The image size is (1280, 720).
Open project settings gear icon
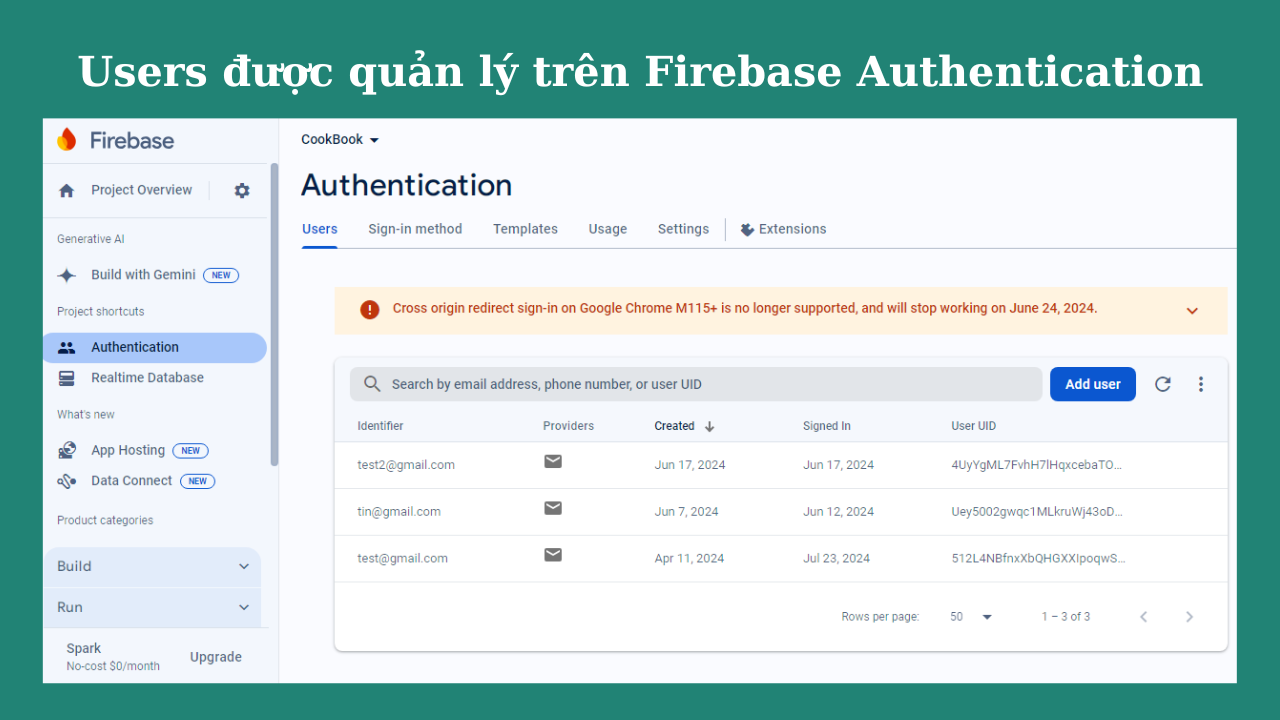point(242,191)
